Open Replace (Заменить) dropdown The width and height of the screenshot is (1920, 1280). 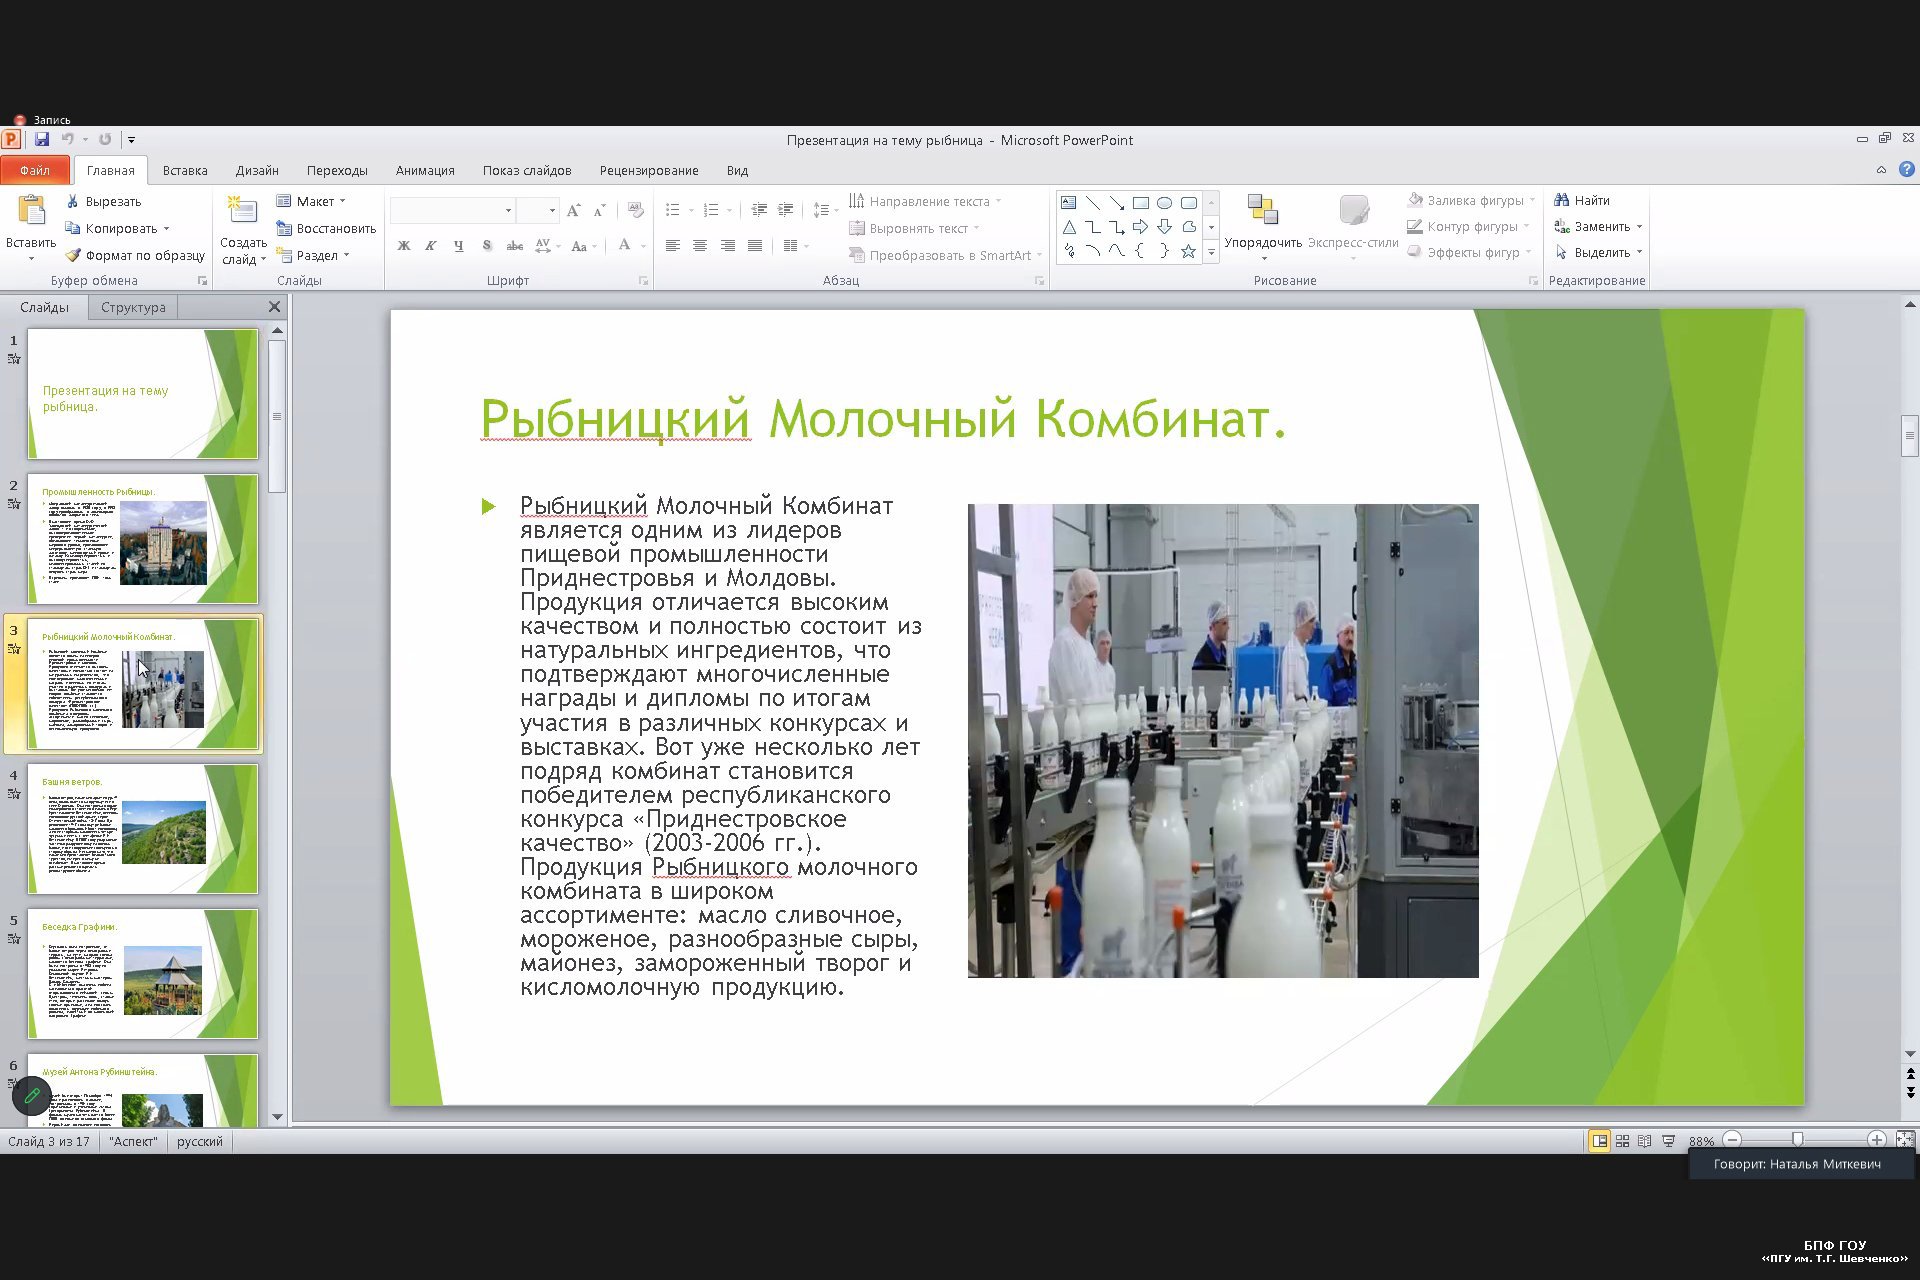(x=1598, y=226)
